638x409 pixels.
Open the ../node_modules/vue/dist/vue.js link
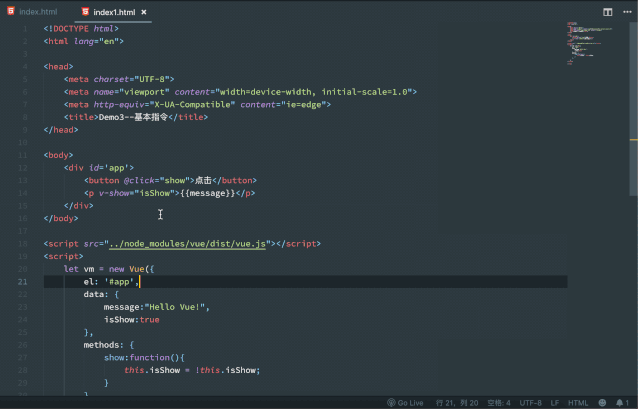[x=187, y=244]
